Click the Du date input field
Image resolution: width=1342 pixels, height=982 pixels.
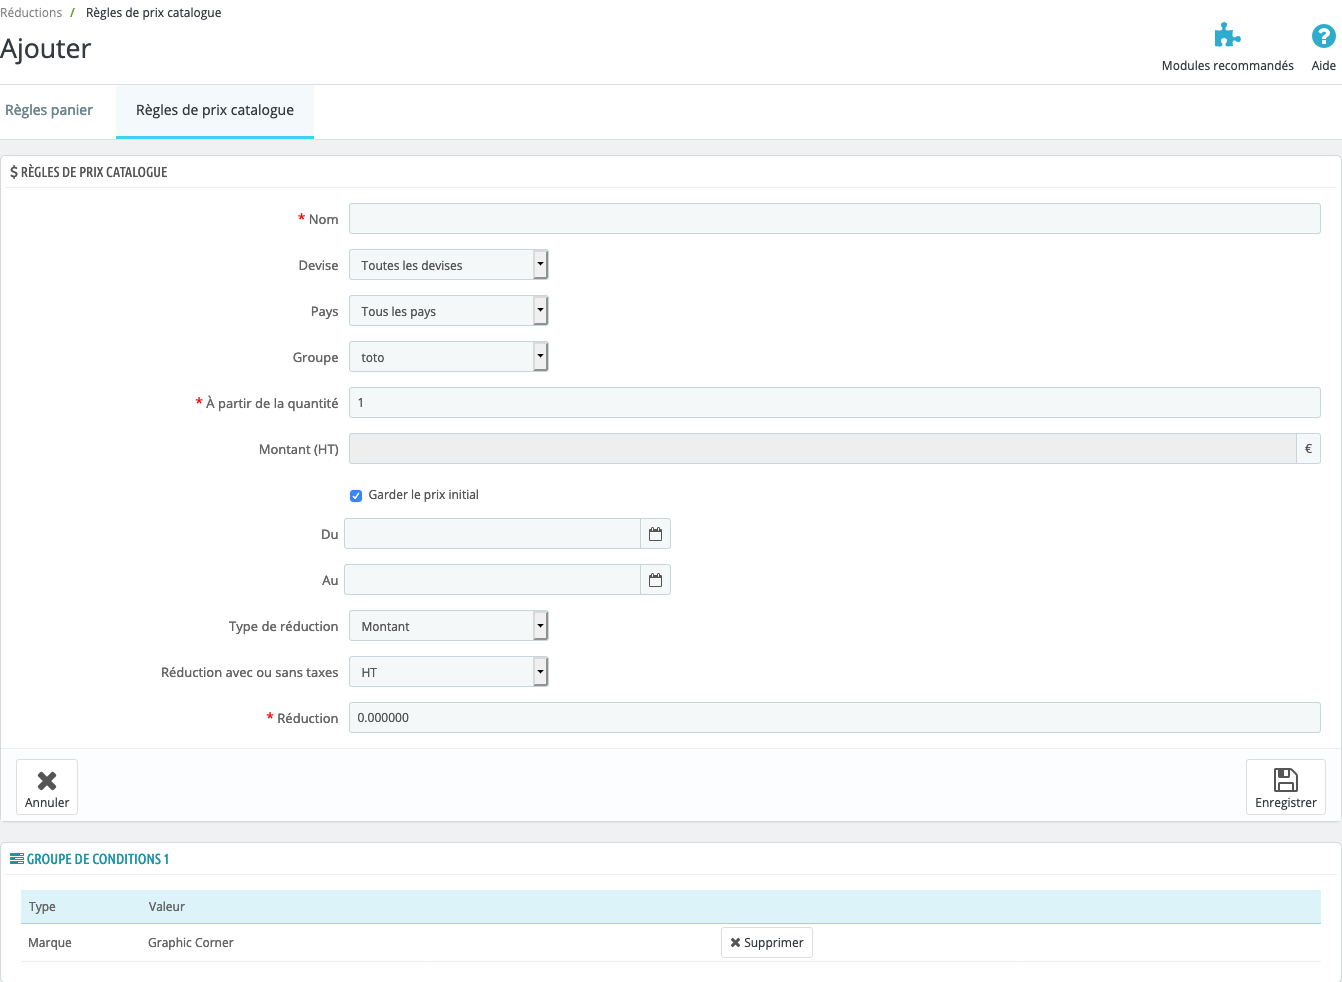click(x=493, y=534)
